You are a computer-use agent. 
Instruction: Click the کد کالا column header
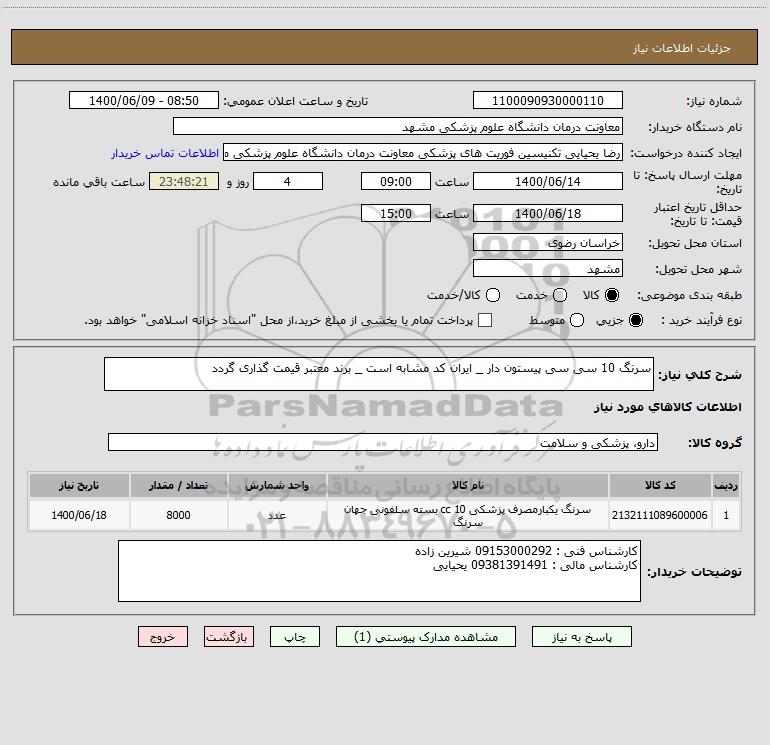[660, 485]
